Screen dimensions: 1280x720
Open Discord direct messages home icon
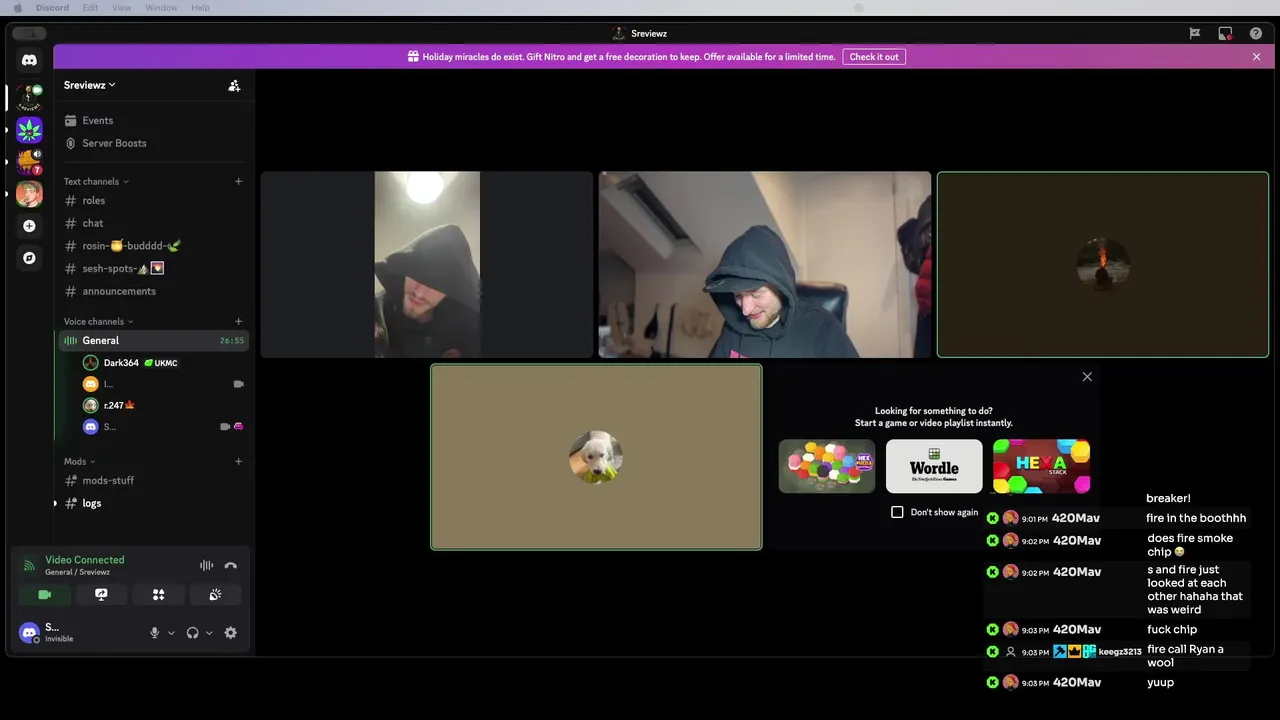point(29,60)
